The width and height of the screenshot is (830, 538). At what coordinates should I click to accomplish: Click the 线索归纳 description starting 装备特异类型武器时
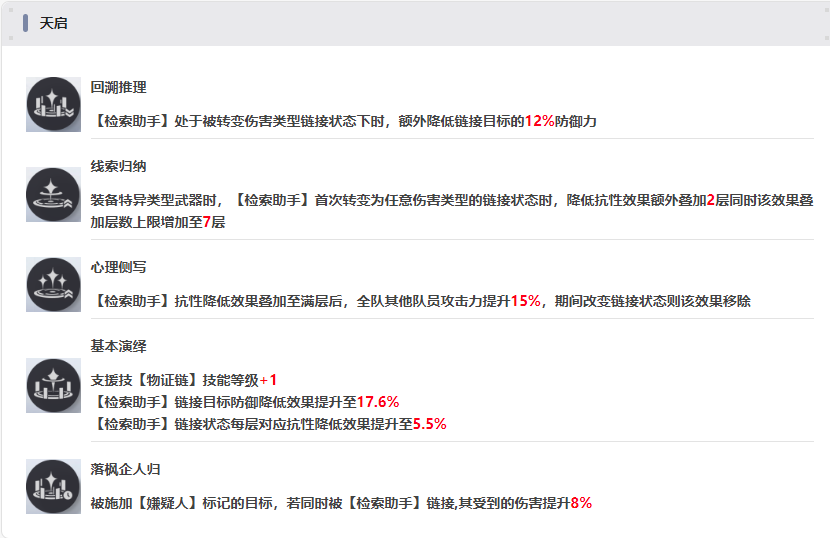[x=452, y=211]
